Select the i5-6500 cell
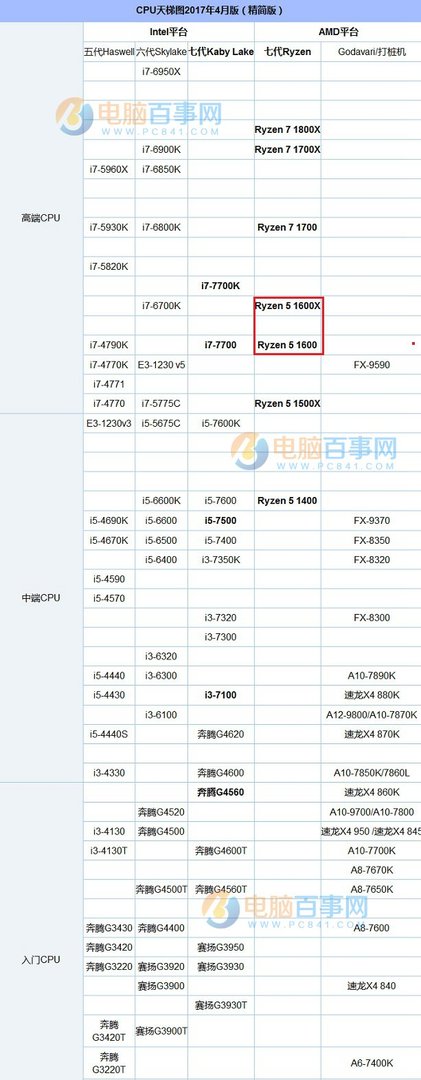The width and height of the screenshot is (421, 1080). click(161, 540)
